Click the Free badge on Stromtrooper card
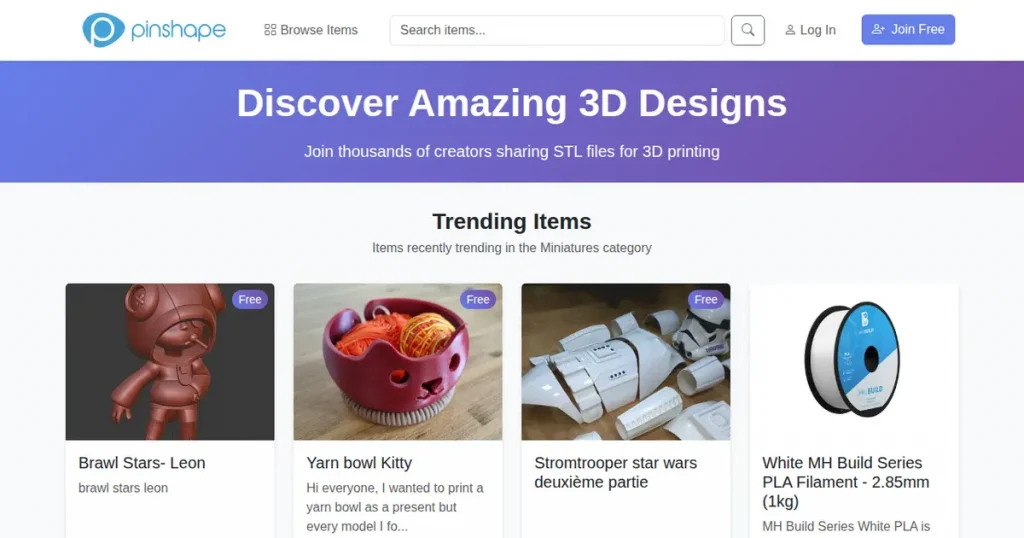This screenshot has height=538, width=1024. [705, 299]
